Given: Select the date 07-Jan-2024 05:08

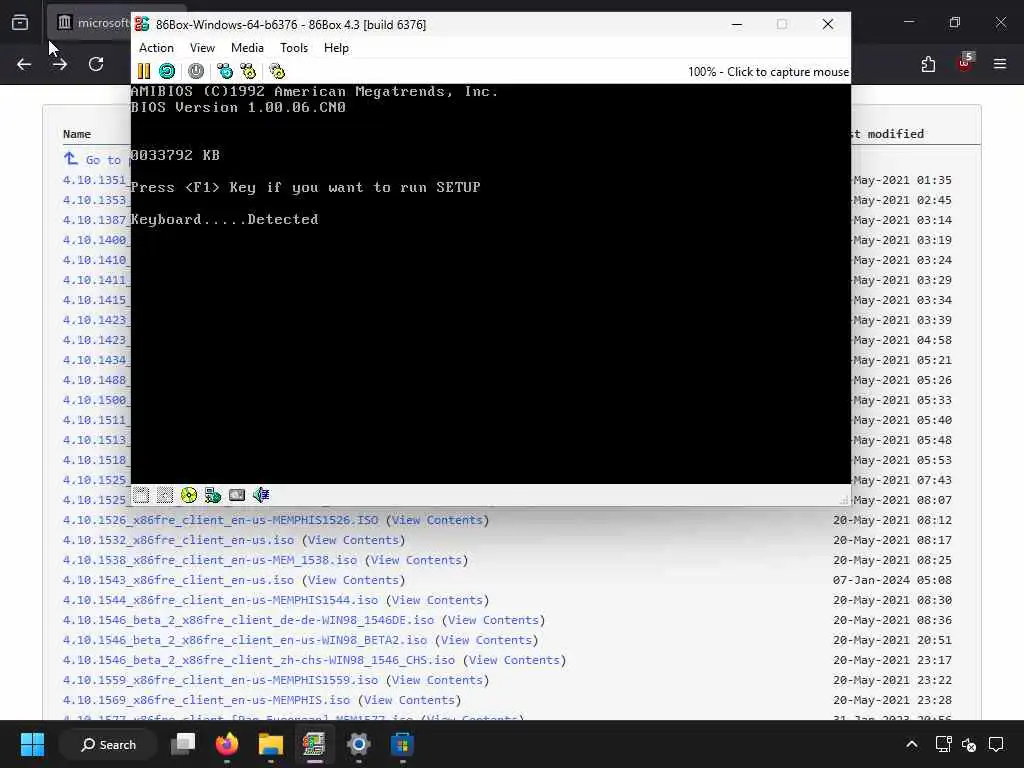Looking at the screenshot, I should pyautogui.click(x=892, y=580).
